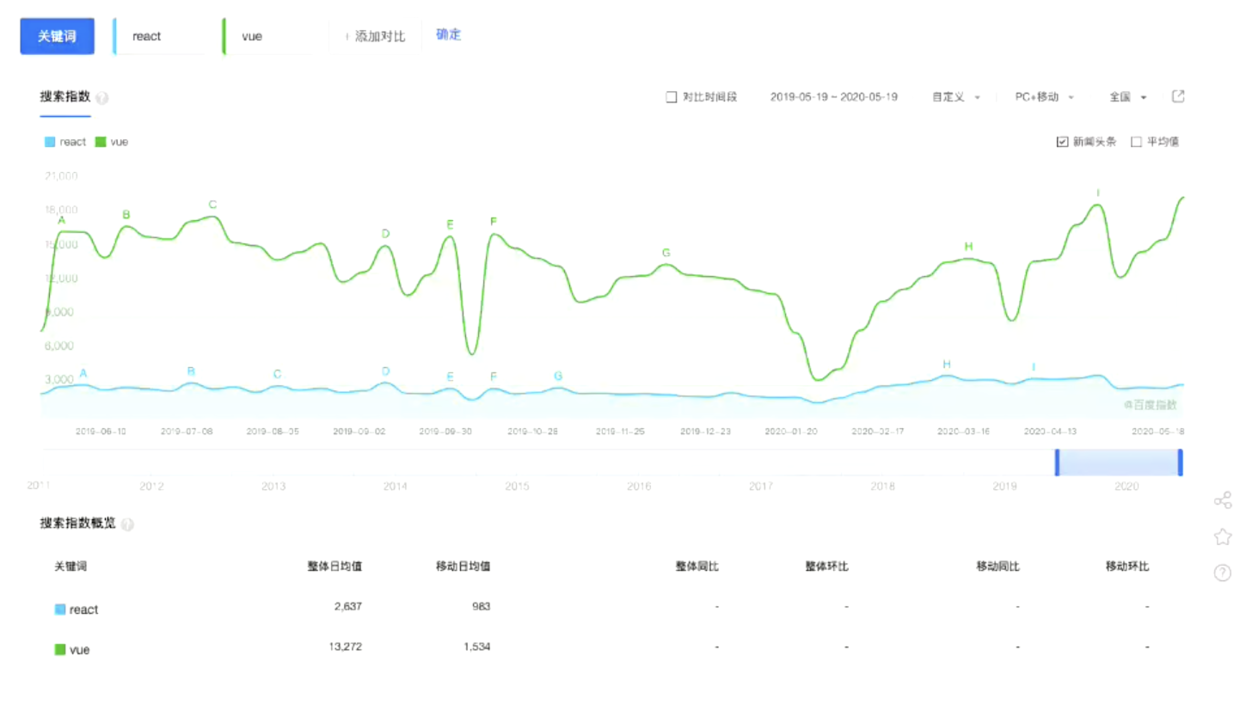Click green news marker B on vue line
The width and height of the screenshot is (1240, 717).
point(126,215)
